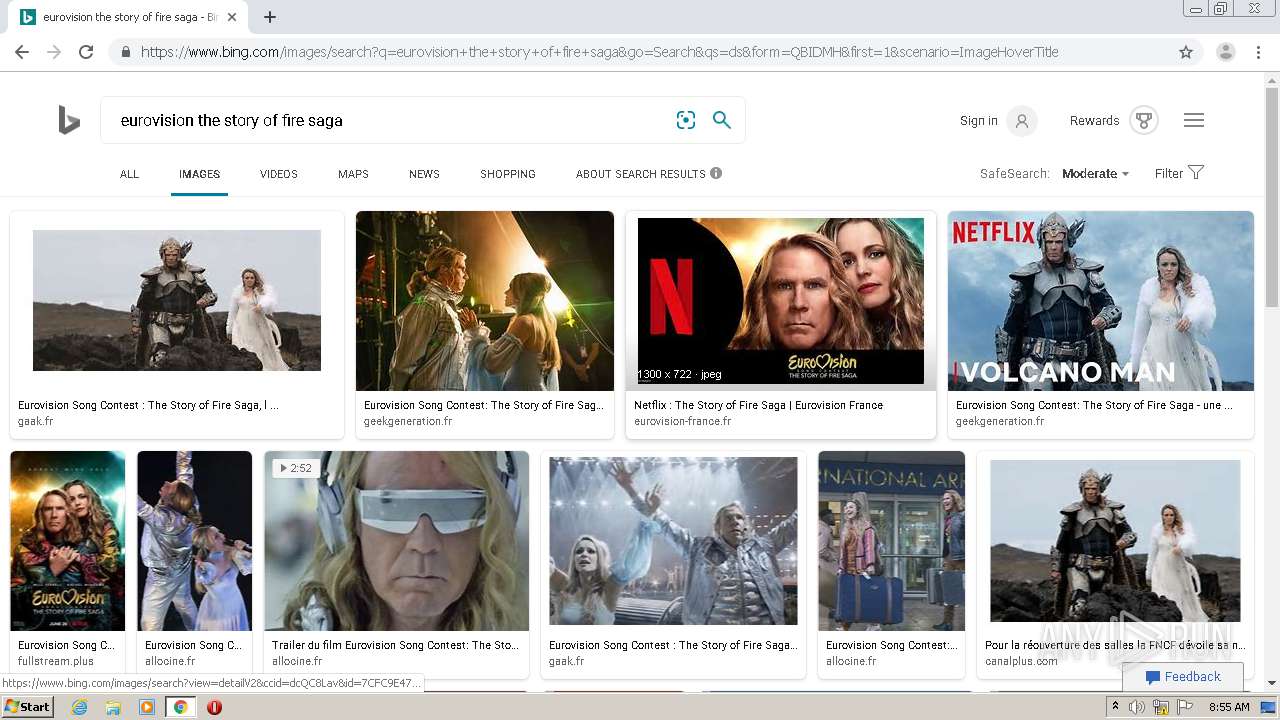This screenshot has width=1280, height=720.
Task: Open media player taskbar icon
Action: [x=147, y=707]
